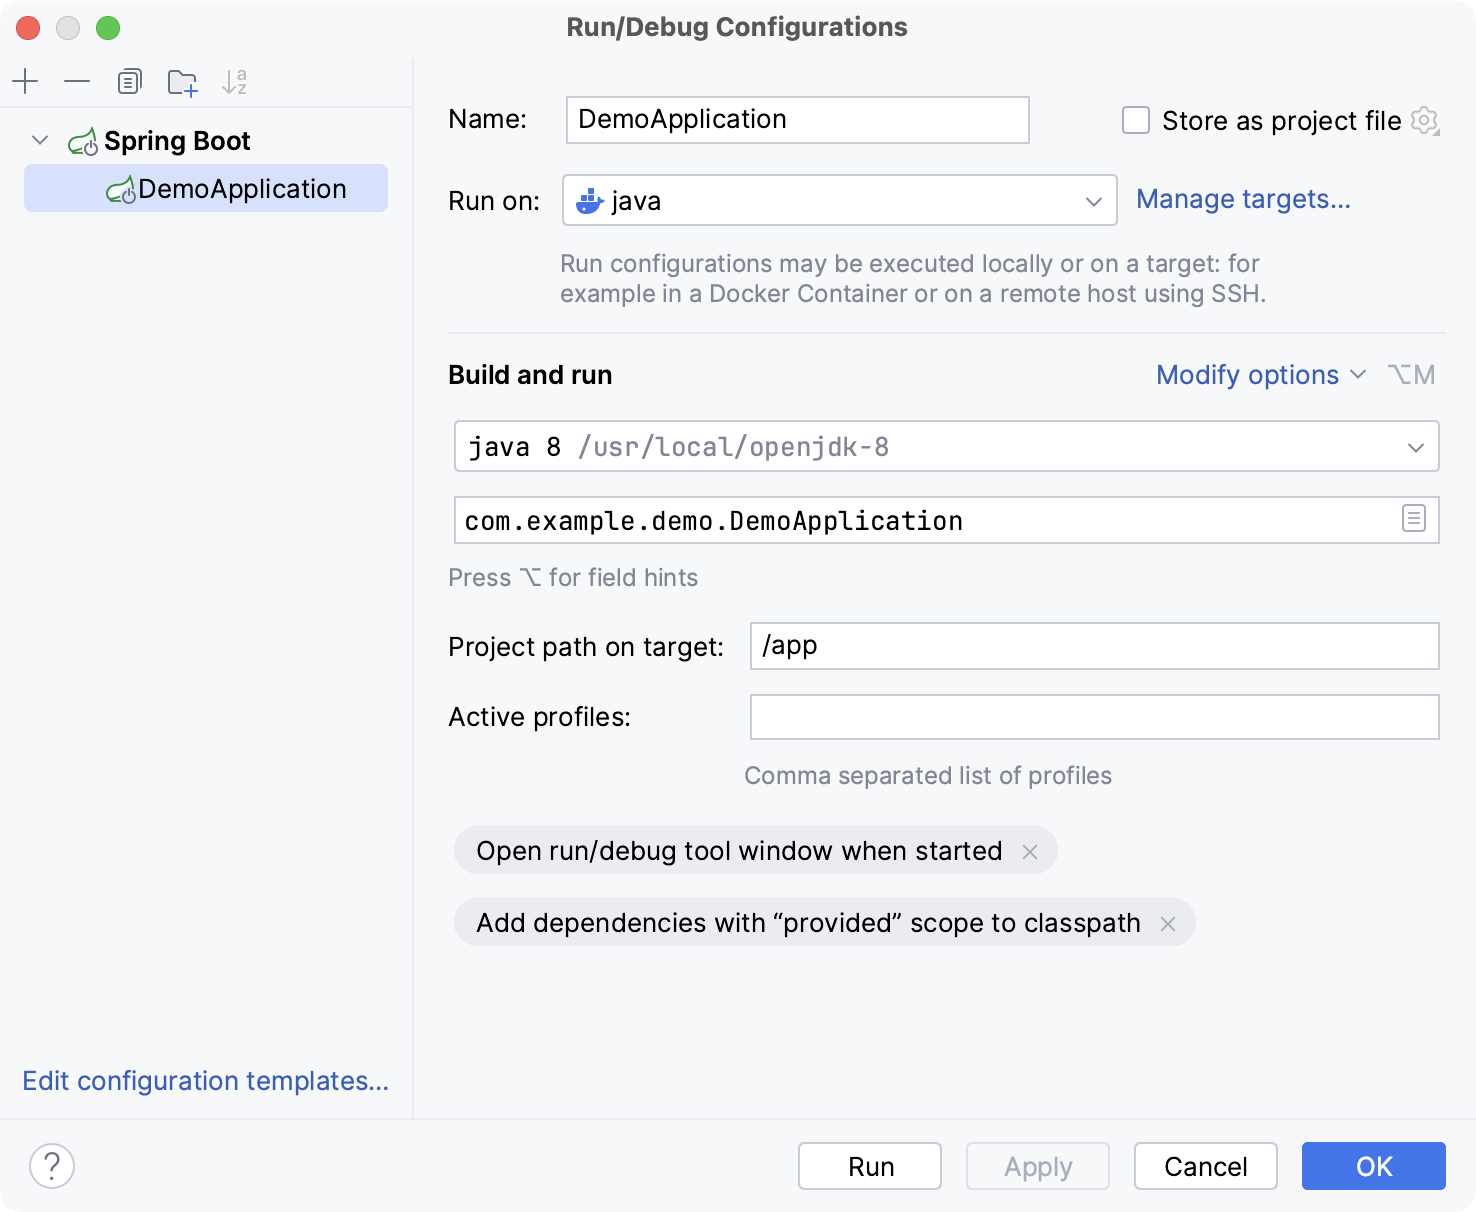The width and height of the screenshot is (1476, 1212).
Task: Remove the selected configuration
Action: pyautogui.click(x=77, y=81)
